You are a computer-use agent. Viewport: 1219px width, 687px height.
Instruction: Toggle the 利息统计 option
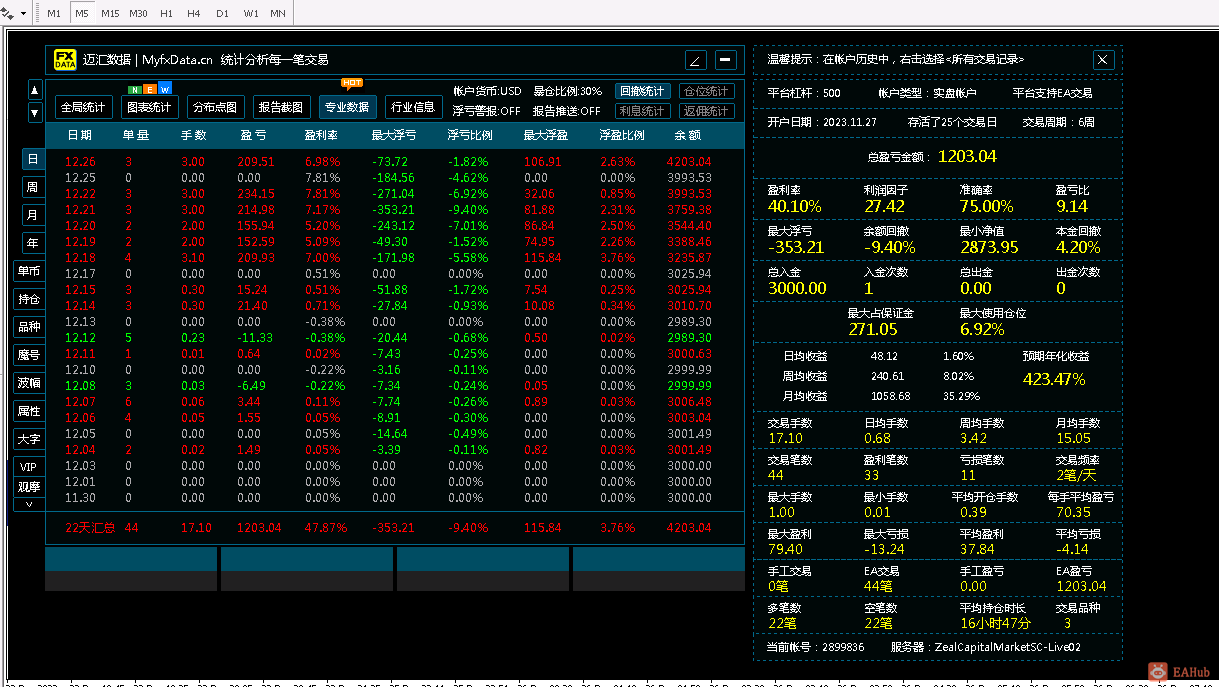[x=642, y=111]
